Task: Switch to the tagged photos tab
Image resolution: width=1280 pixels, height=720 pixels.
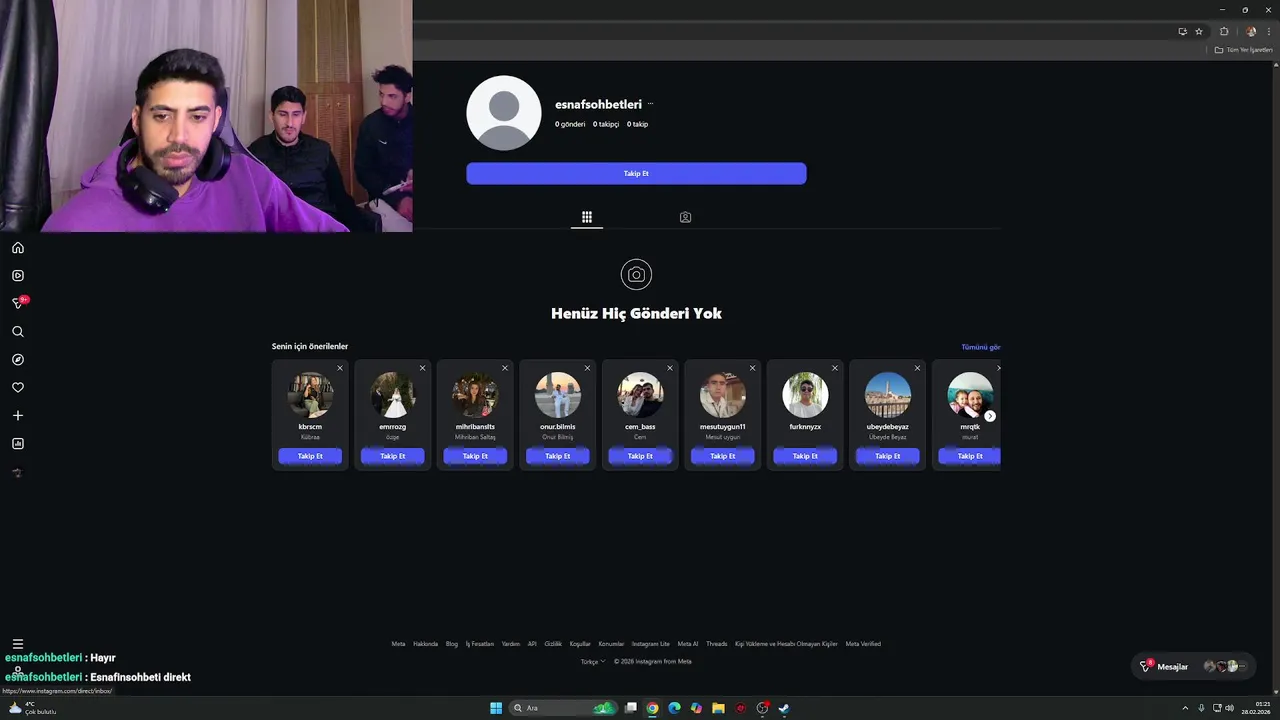Action: pyautogui.click(x=685, y=217)
